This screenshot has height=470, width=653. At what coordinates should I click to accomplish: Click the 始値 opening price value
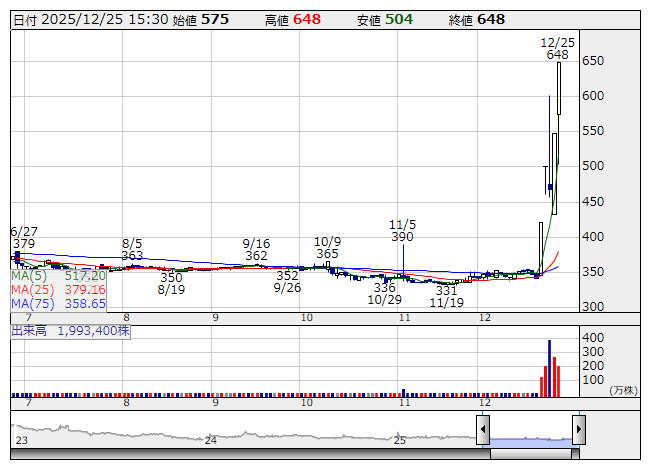click(x=215, y=19)
